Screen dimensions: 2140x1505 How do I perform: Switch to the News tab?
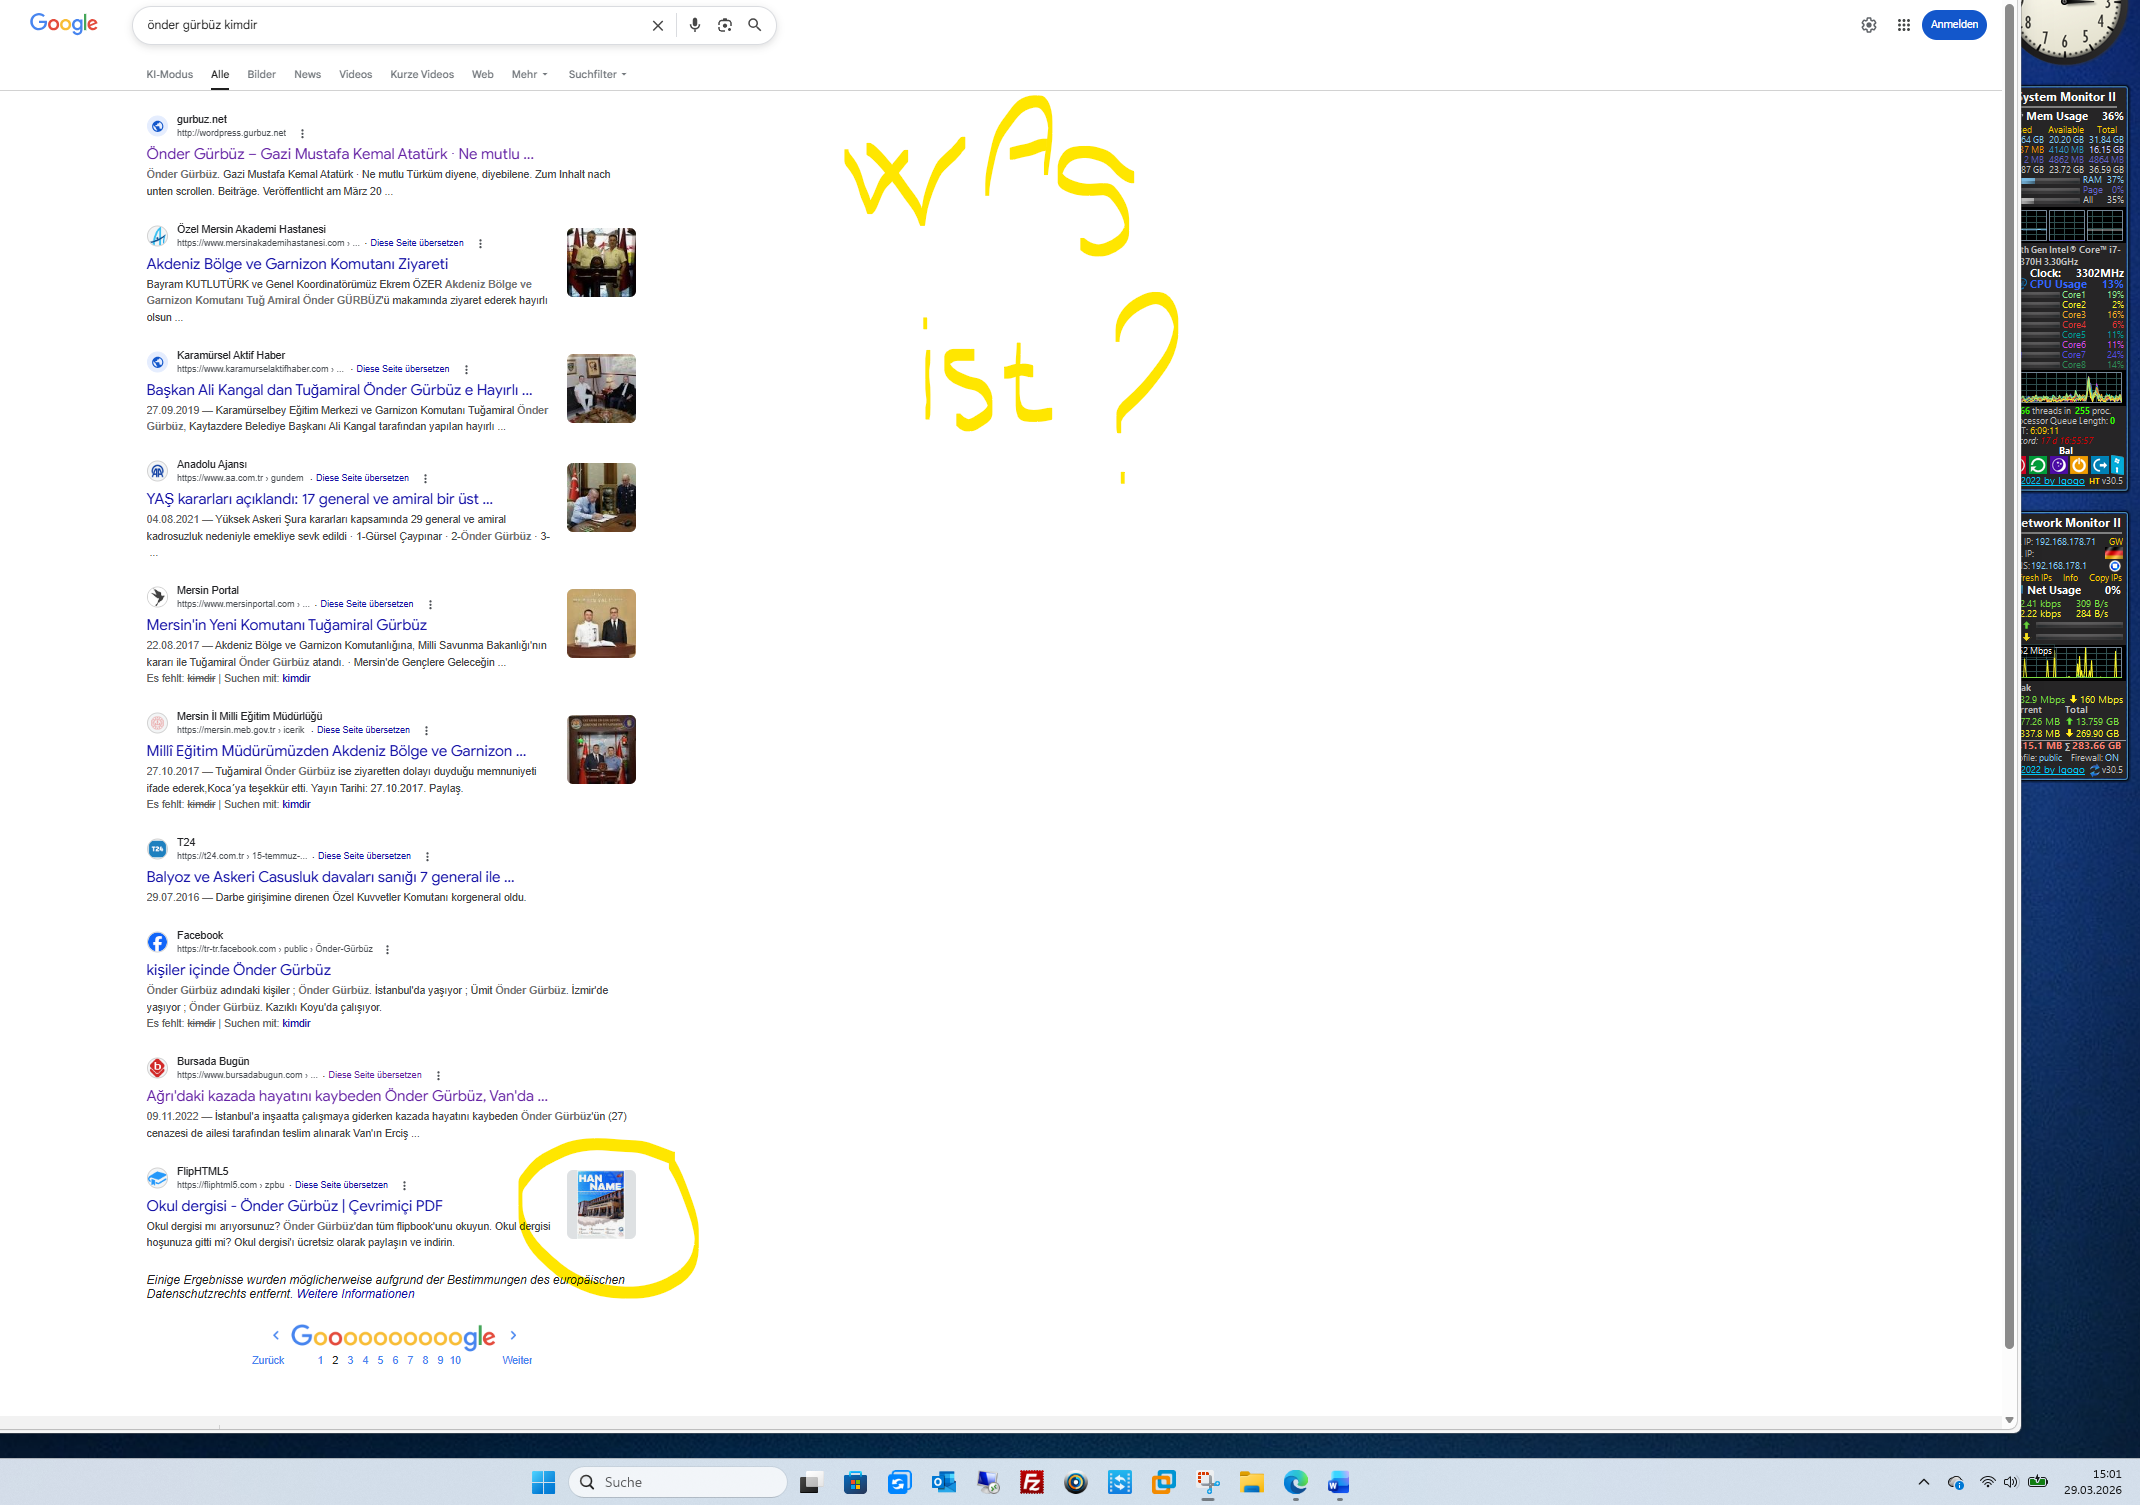[x=307, y=74]
